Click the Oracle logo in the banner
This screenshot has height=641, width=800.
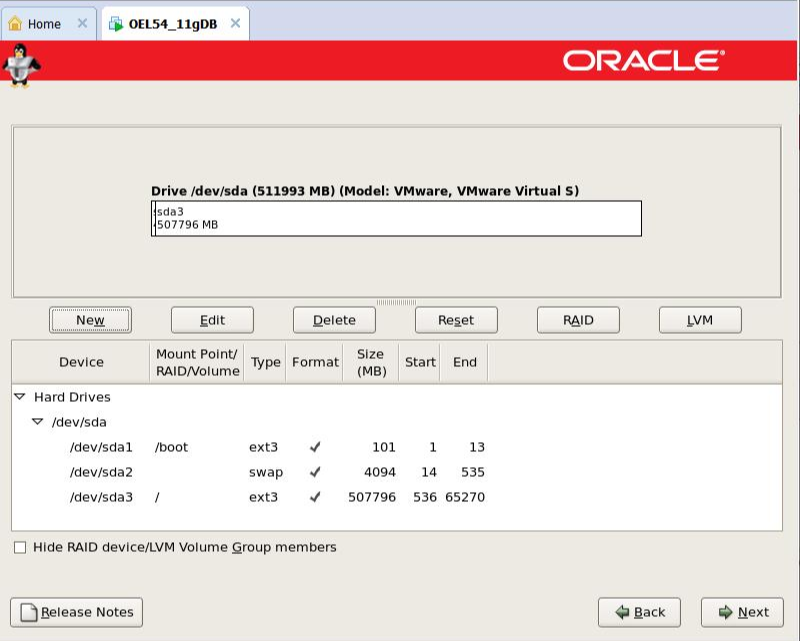(644, 60)
